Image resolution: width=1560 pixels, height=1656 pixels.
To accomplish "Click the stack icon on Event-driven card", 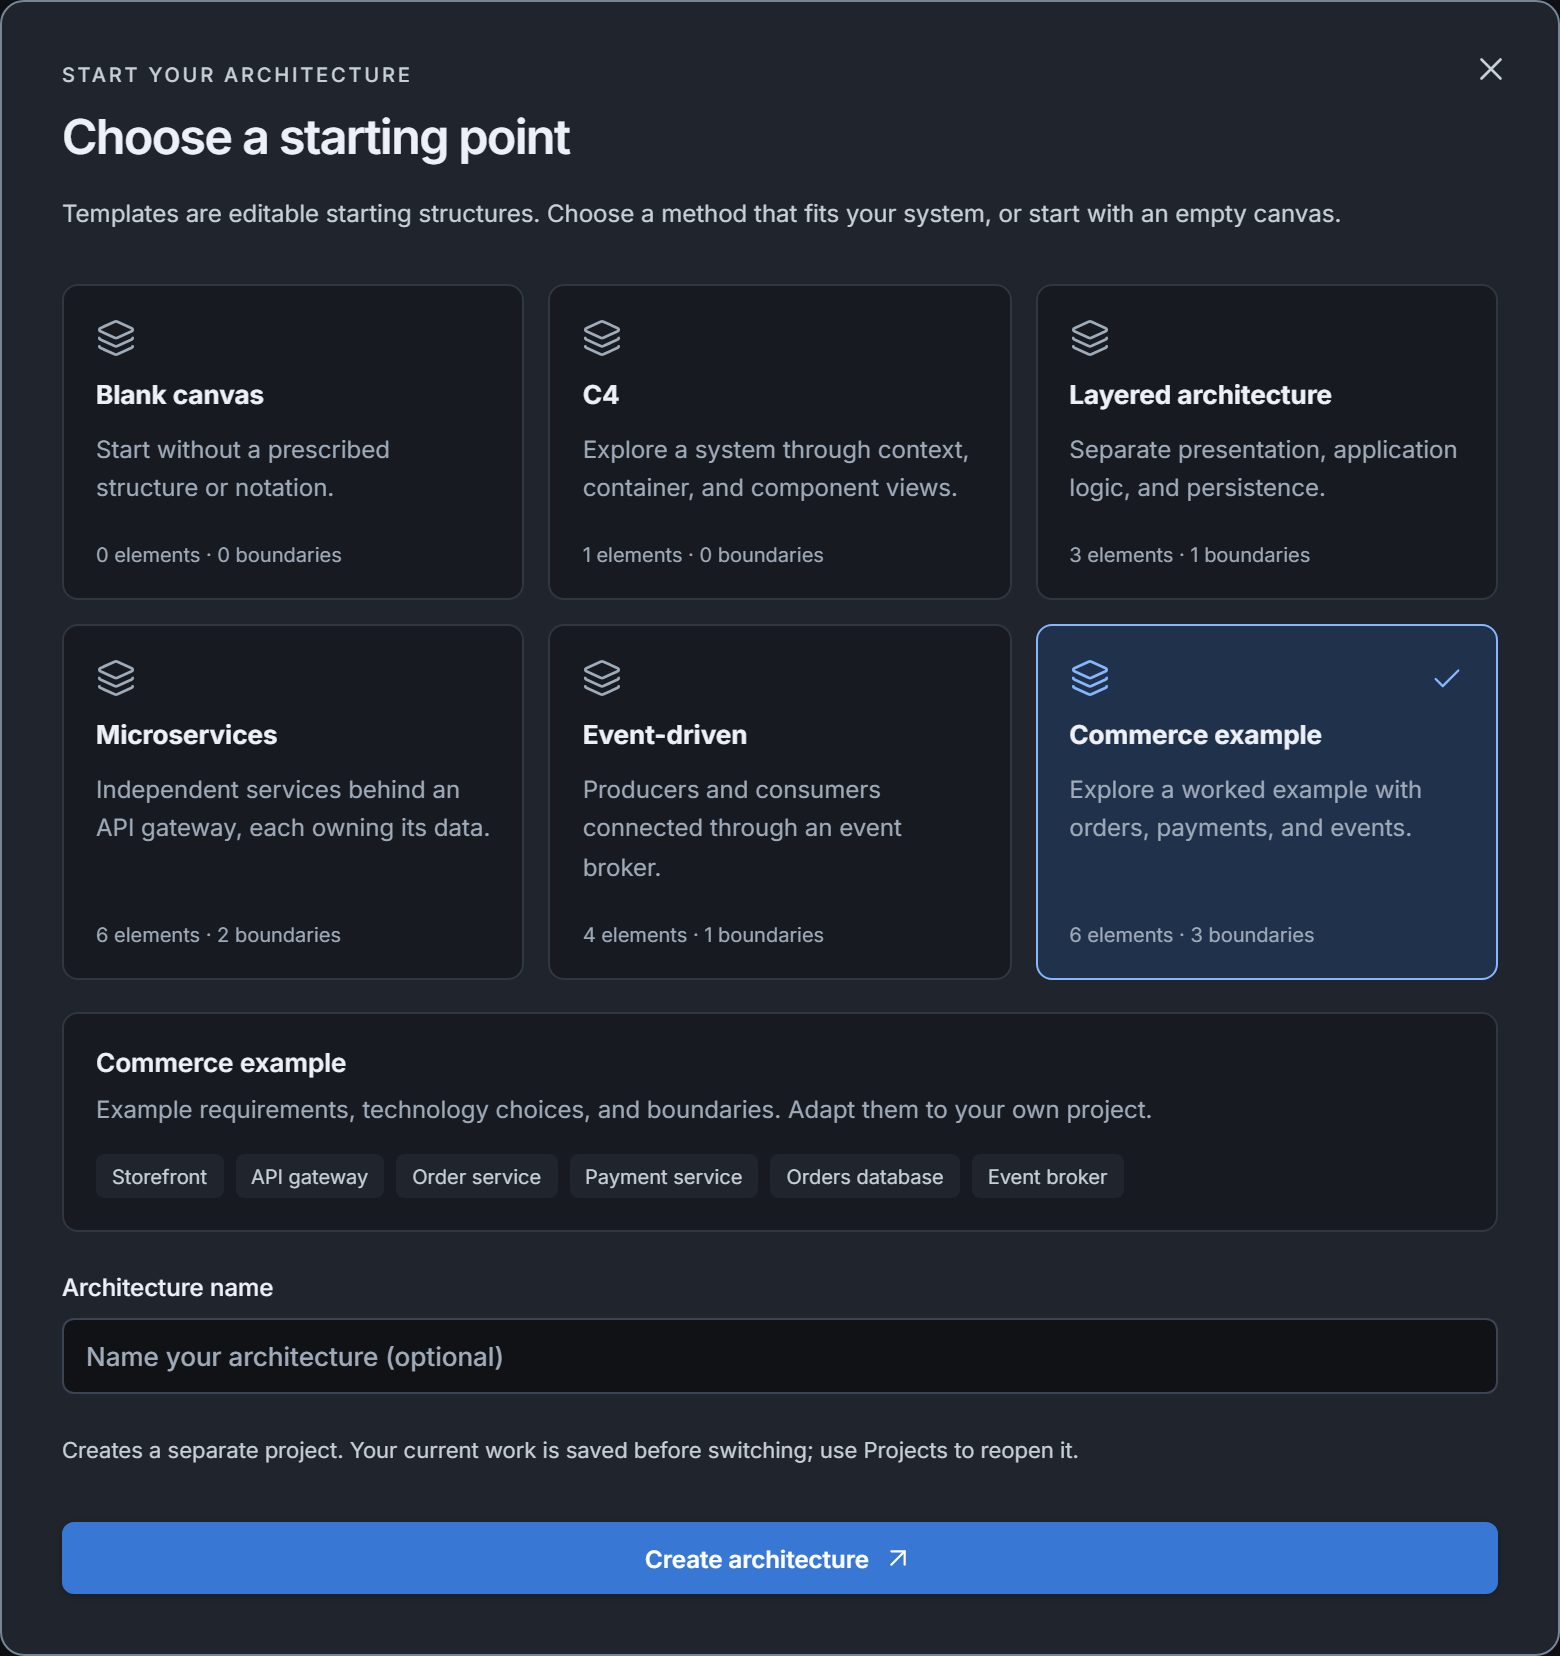I will (602, 678).
